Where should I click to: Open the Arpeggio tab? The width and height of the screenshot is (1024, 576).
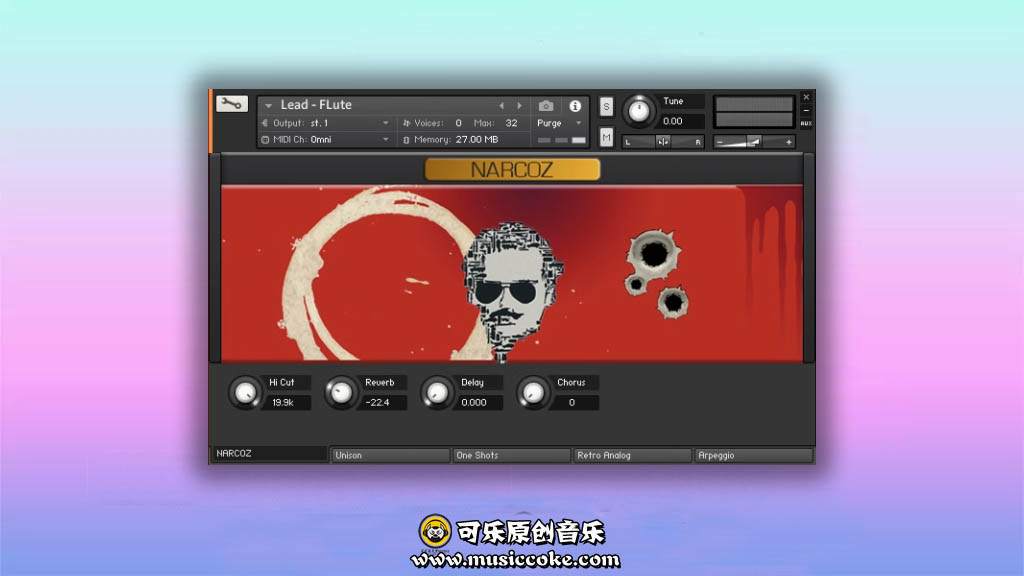(x=753, y=455)
